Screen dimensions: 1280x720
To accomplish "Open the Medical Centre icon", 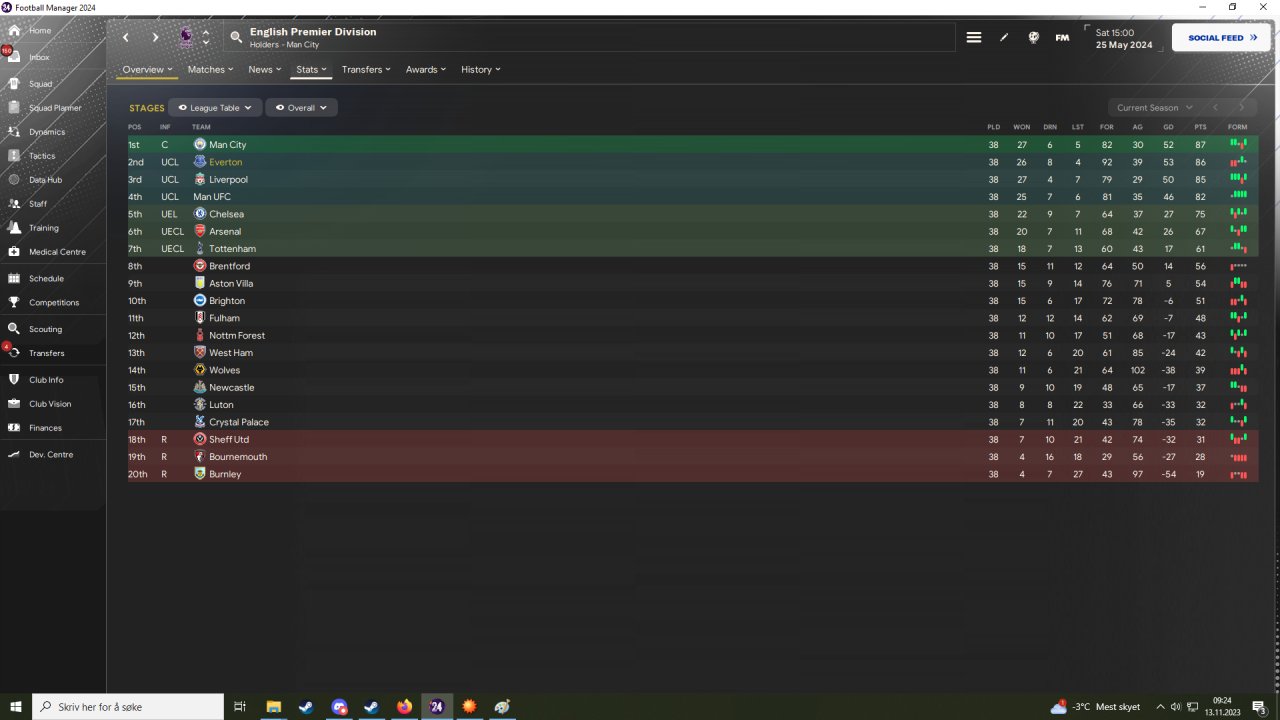I will [x=14, y=252].
